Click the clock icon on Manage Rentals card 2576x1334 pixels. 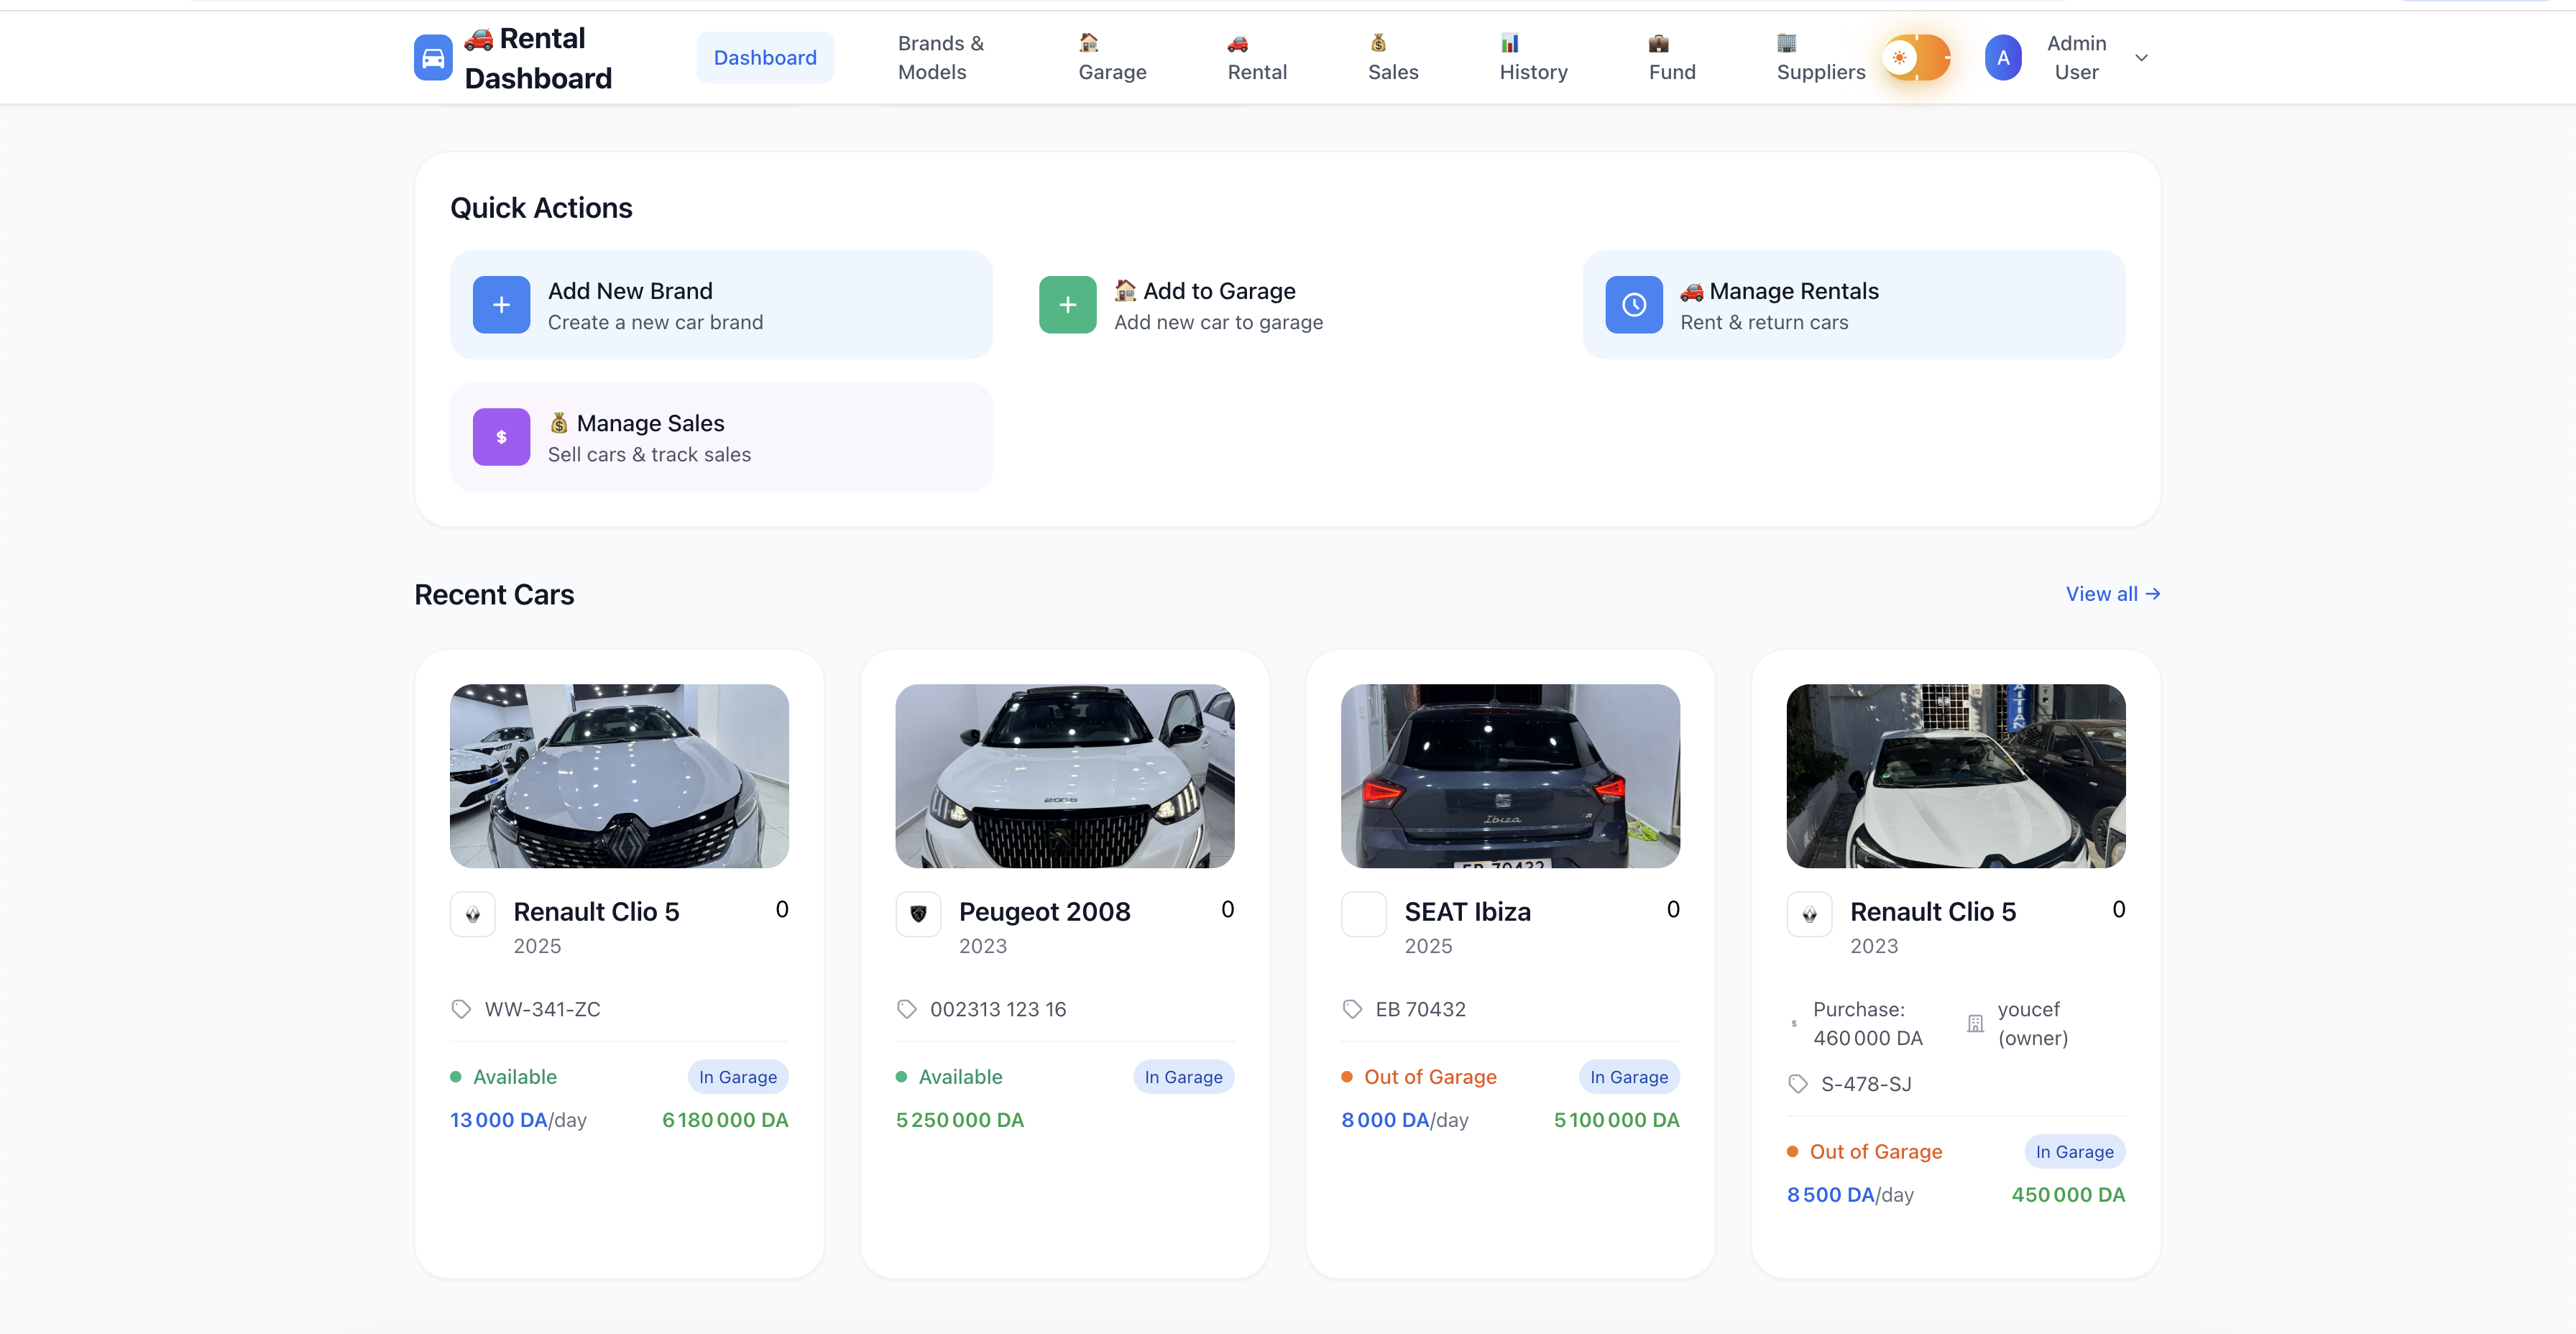(1633, 305)
